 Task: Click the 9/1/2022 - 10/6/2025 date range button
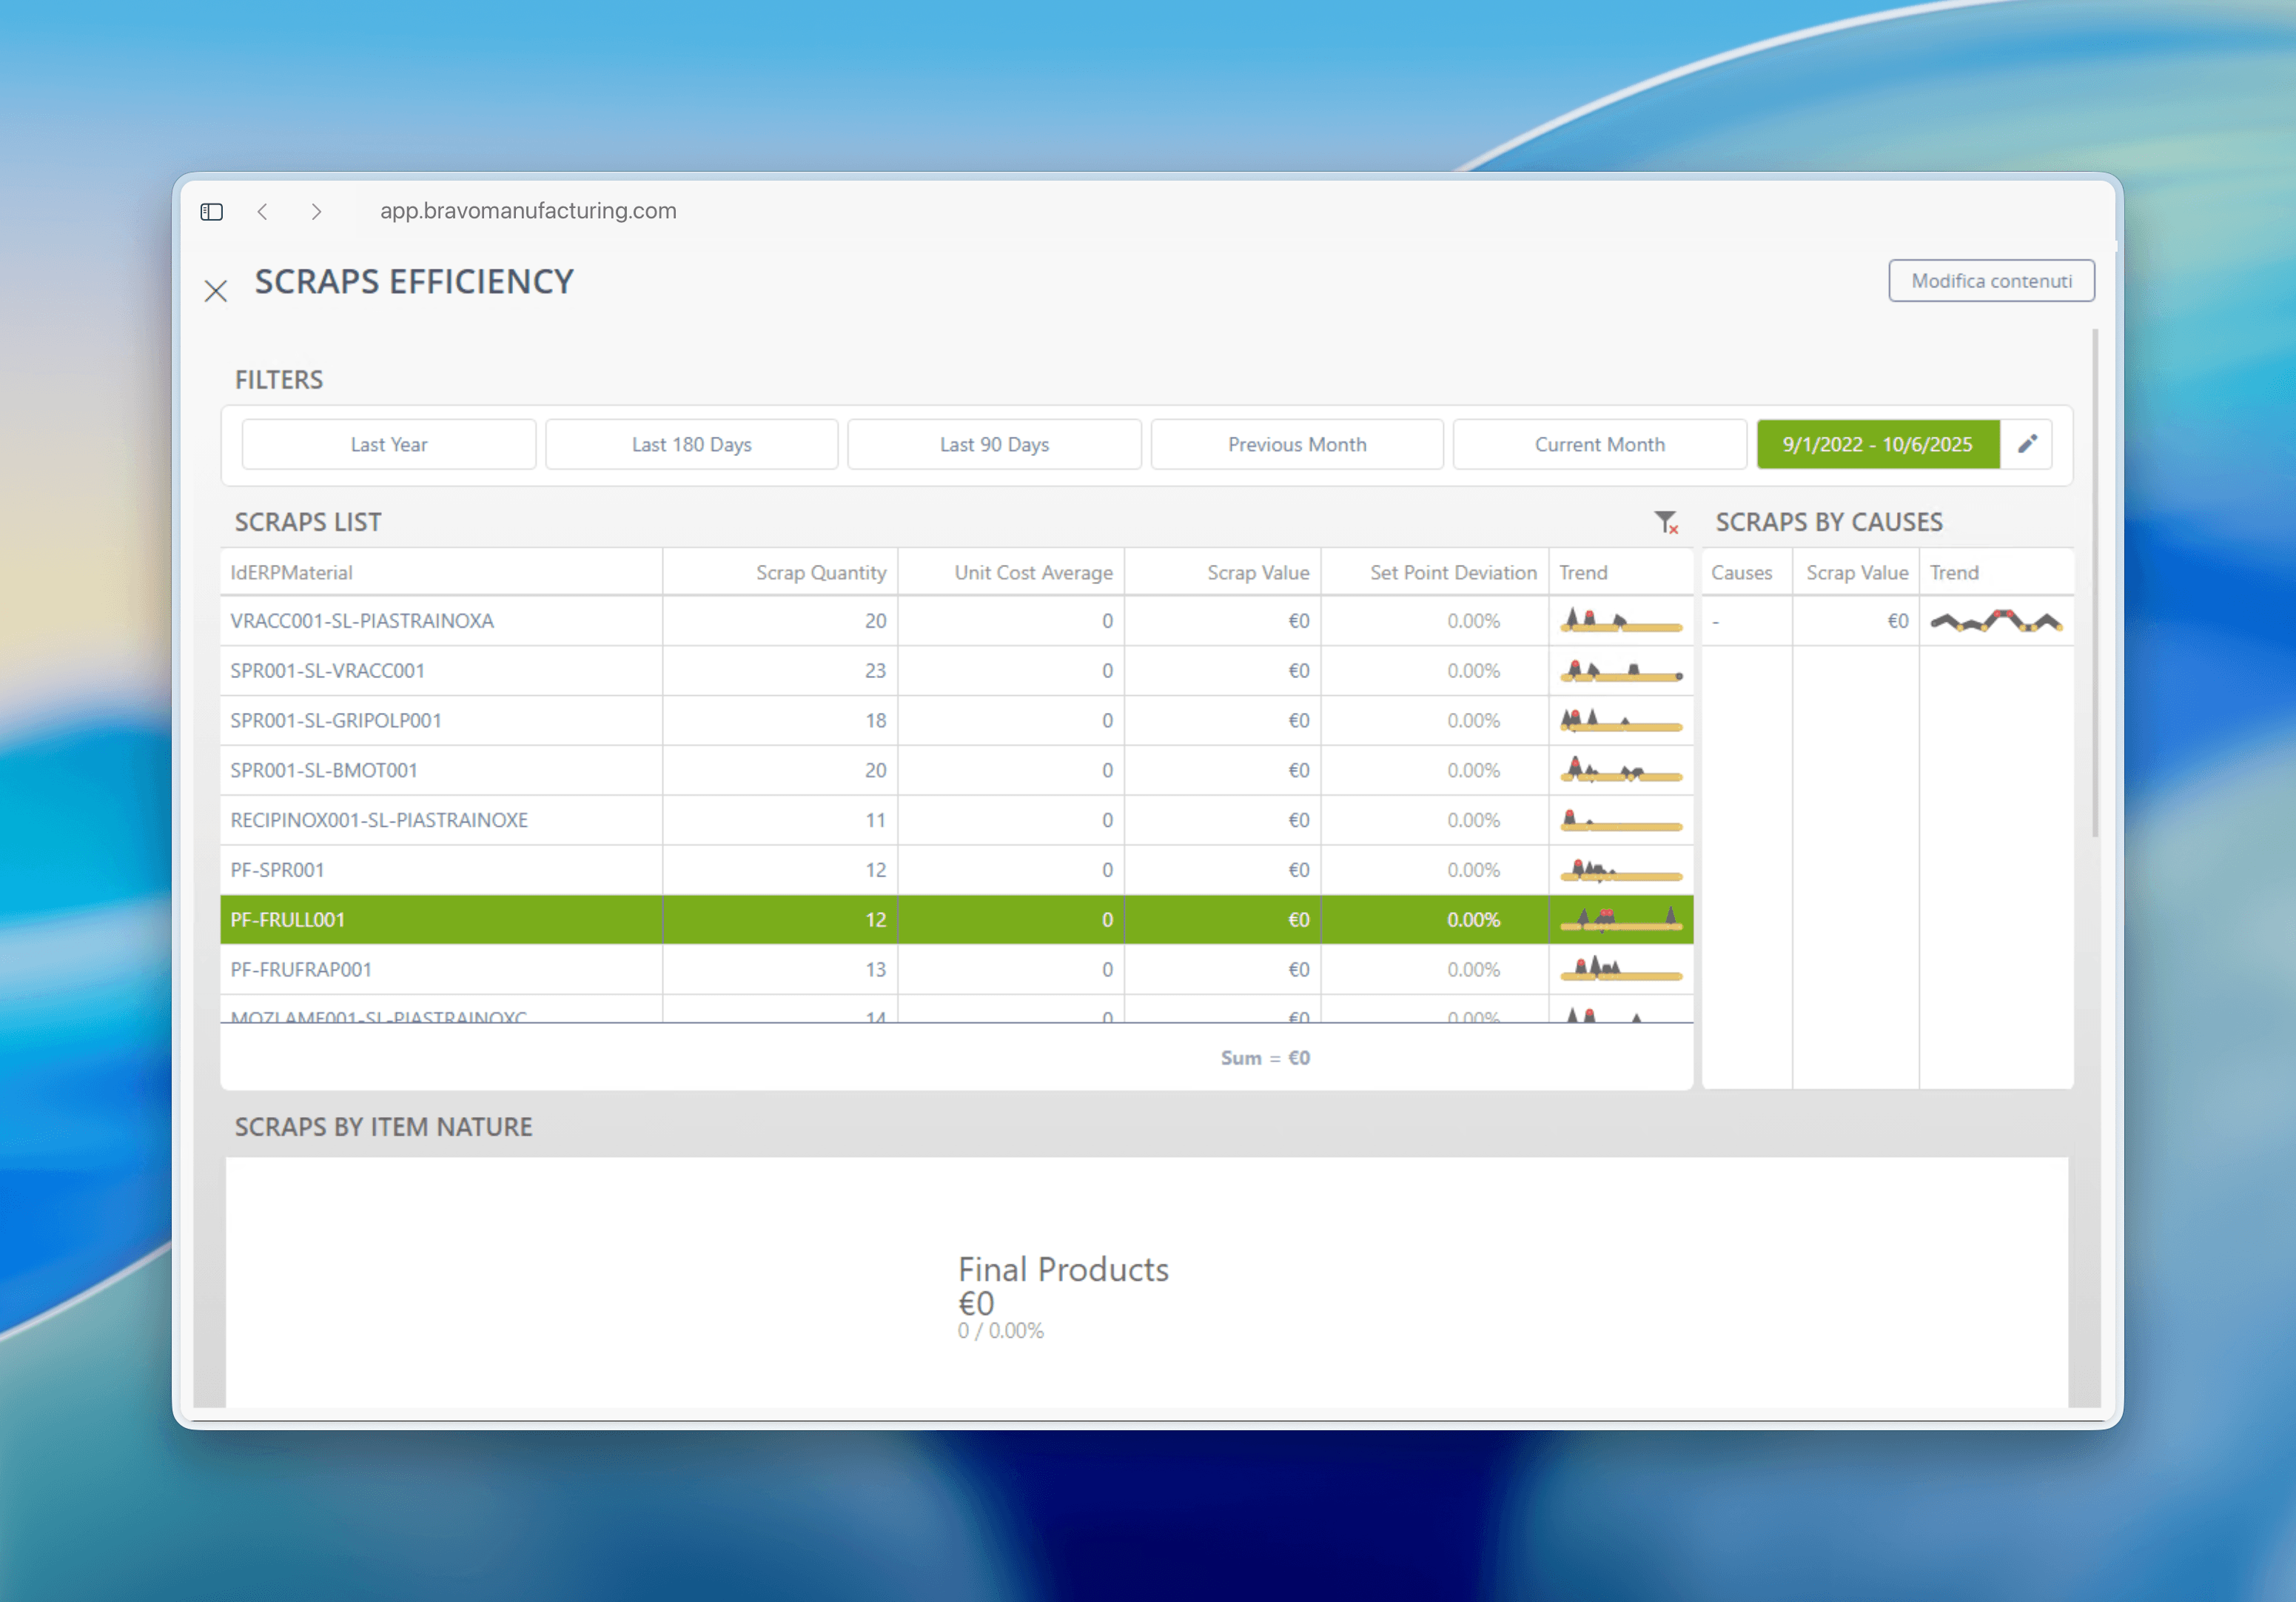1878,444
